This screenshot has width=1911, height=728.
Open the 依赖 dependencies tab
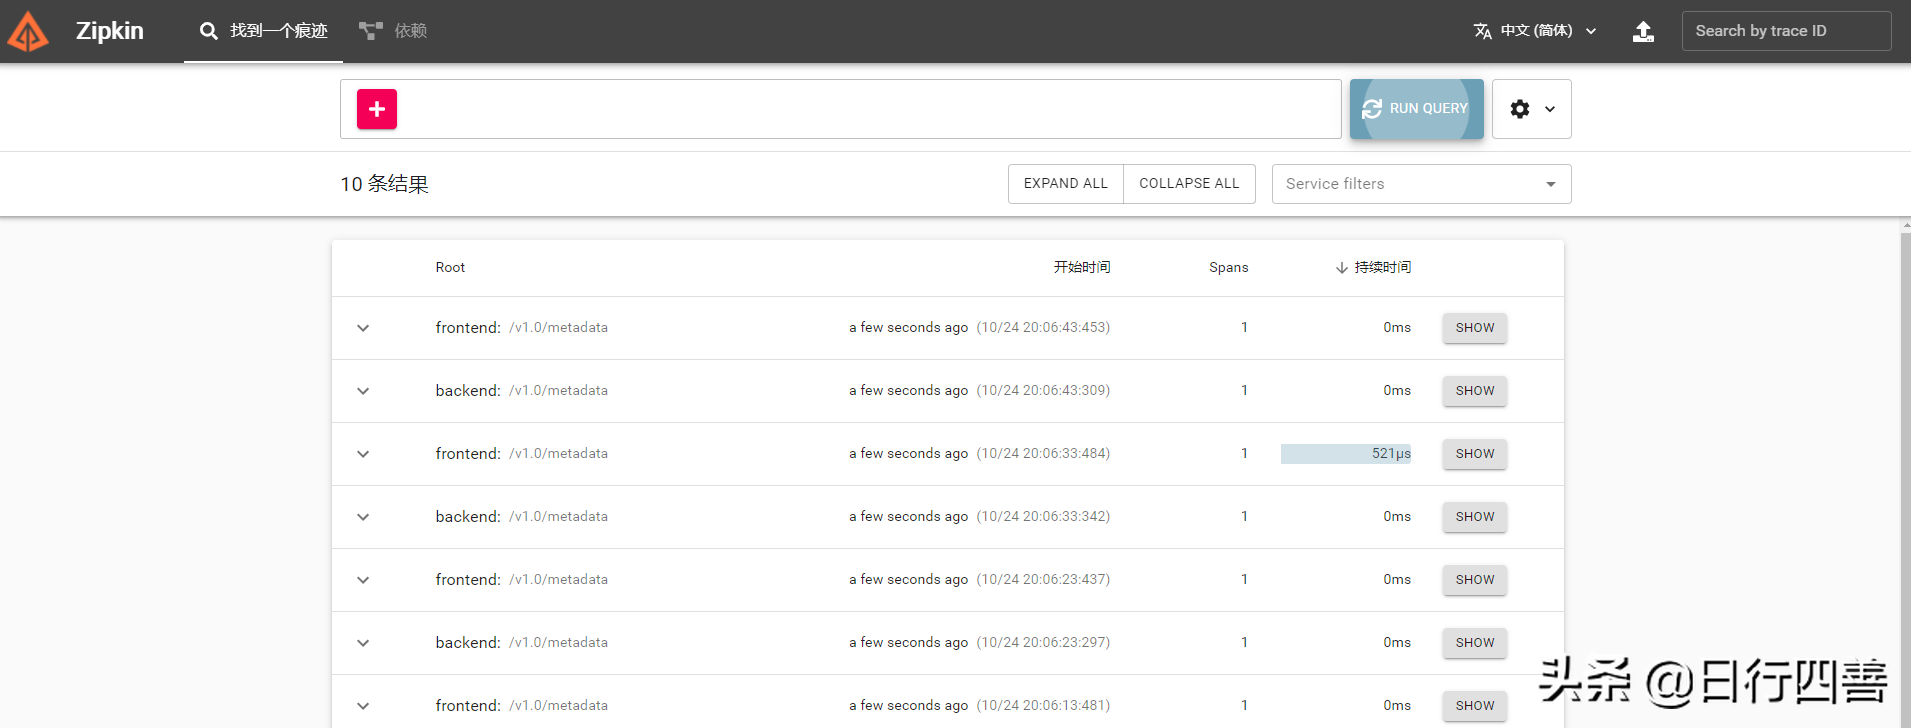tap(410, 31)
